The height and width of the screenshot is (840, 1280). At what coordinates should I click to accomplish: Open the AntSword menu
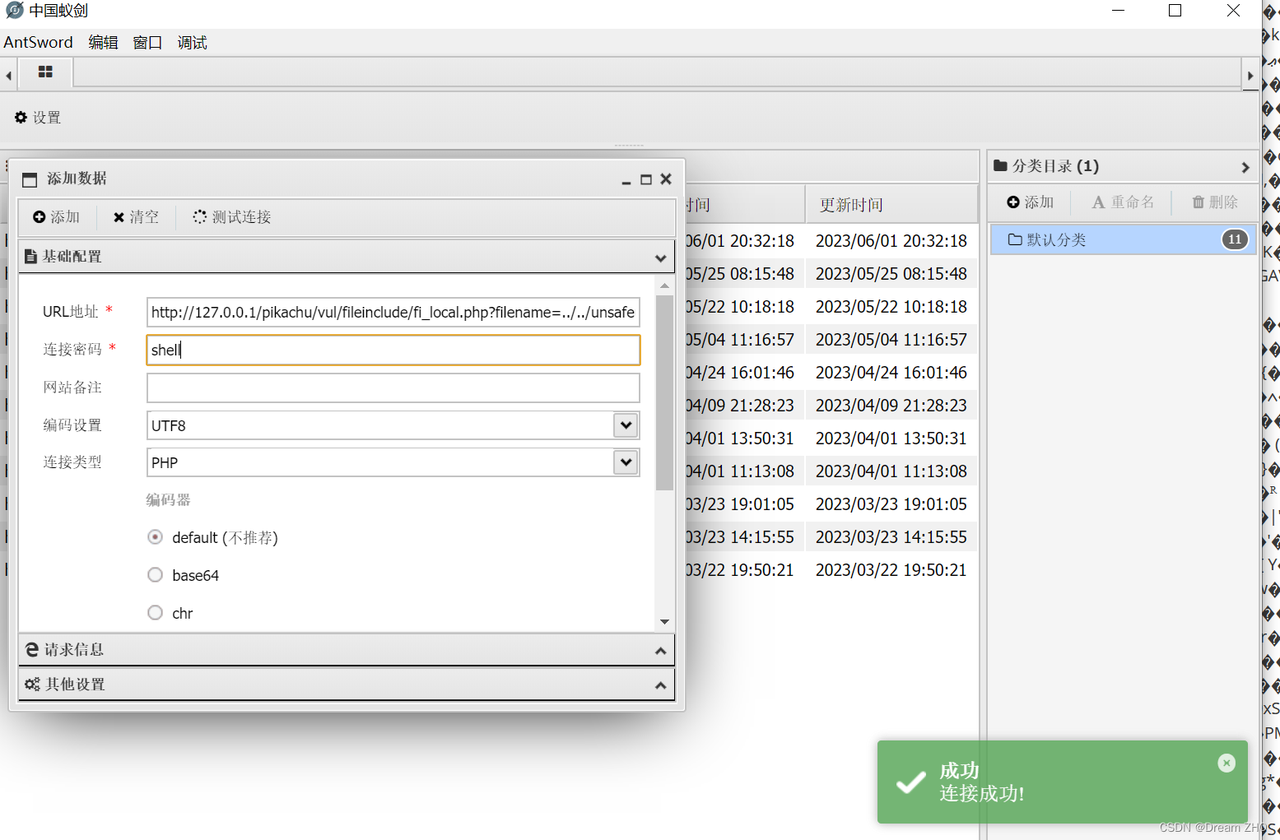(38, 42)
